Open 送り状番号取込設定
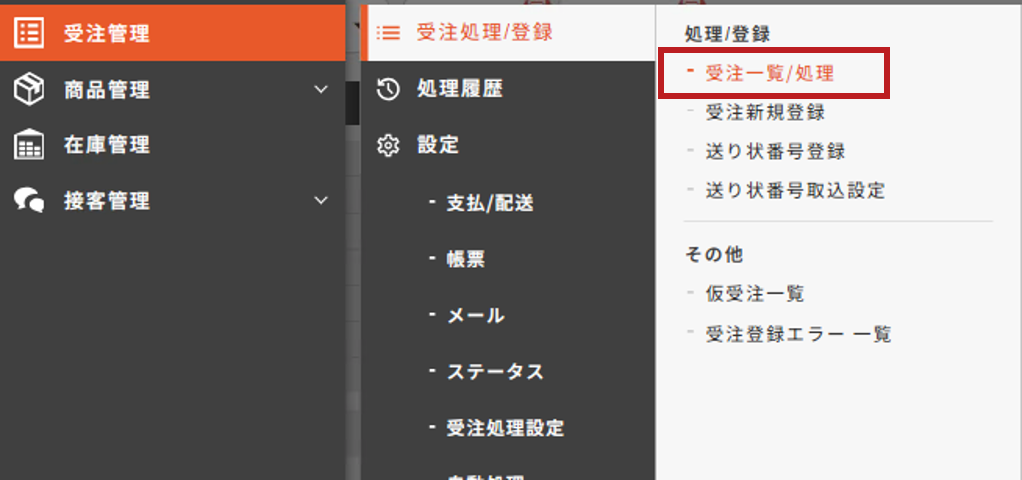1022x480 pixels. (x=795, y=190)
